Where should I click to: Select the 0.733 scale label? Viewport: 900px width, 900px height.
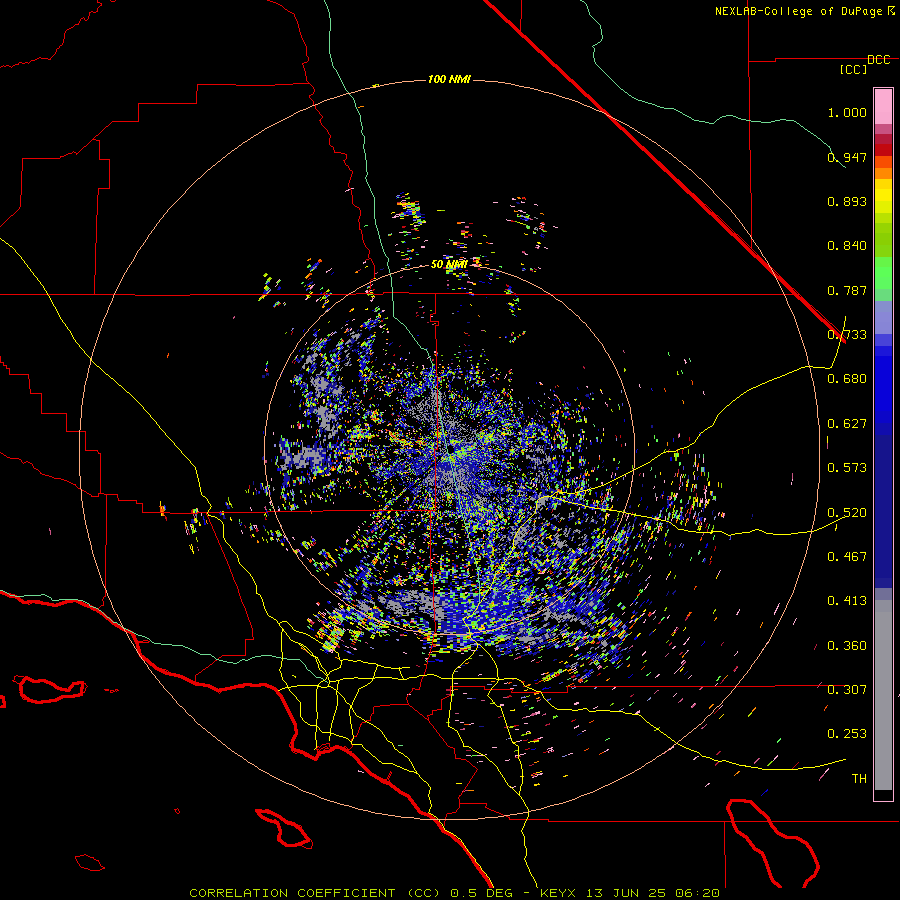[x=847, y=335]
